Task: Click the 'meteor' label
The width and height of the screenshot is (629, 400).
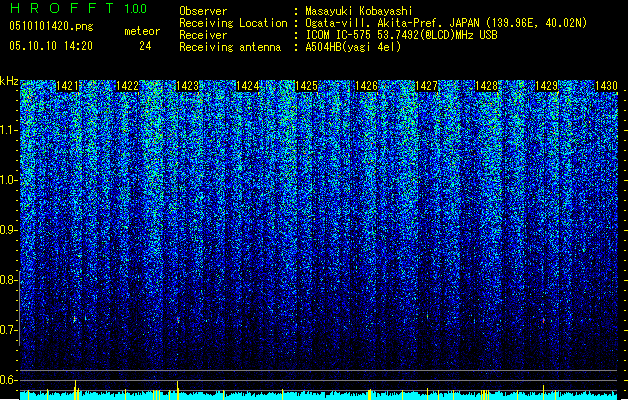Action: click(x=142, y=31)
